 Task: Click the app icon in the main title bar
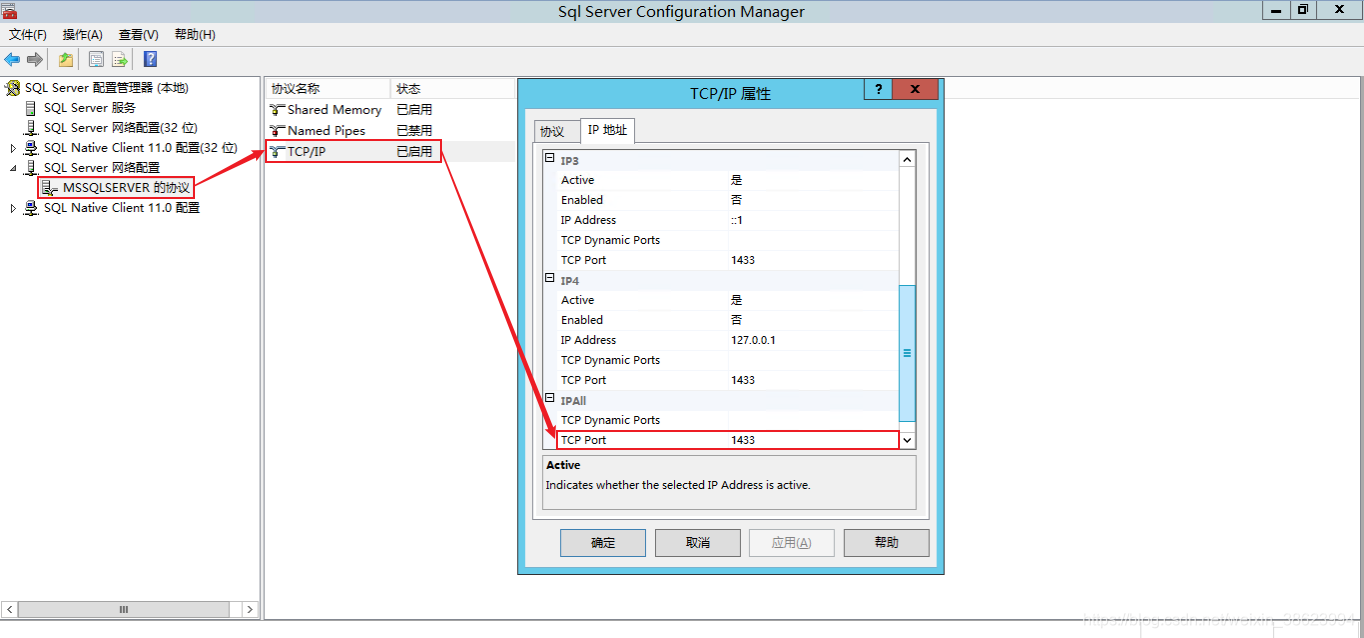coord(10,11)
